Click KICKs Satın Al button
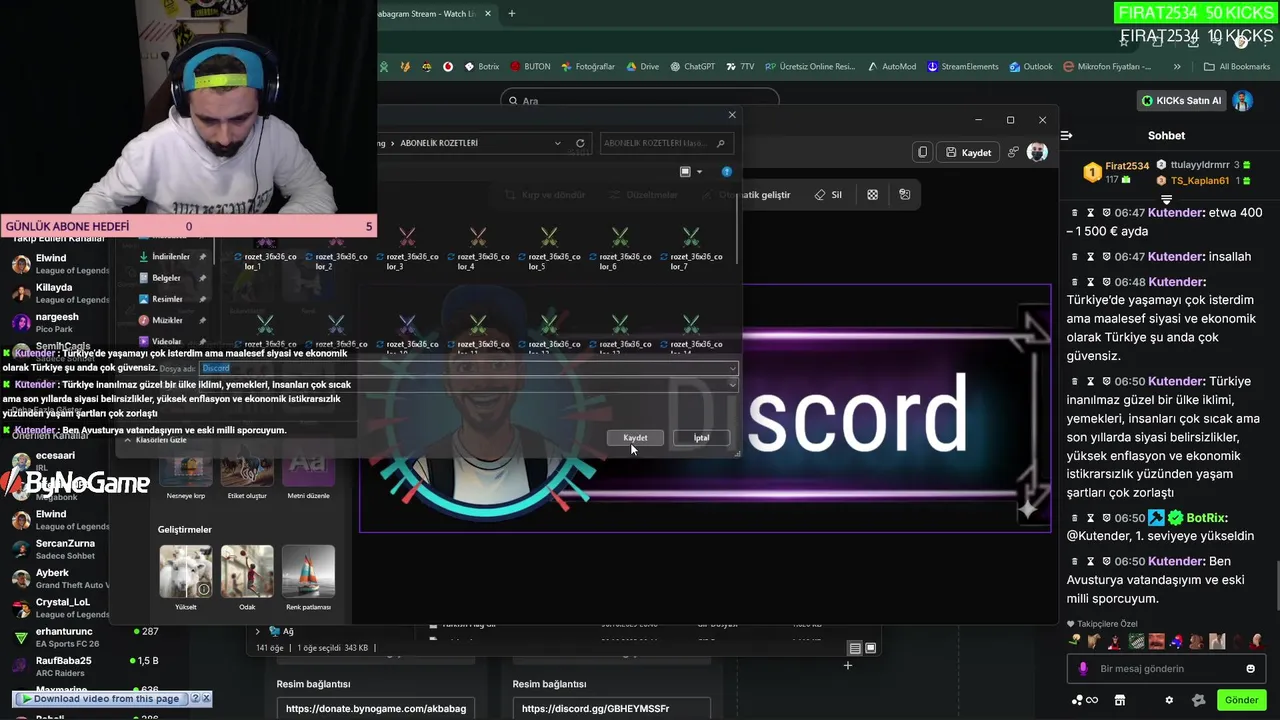The width and height of the screenshot is (1280, 720). coord(1182,101)
